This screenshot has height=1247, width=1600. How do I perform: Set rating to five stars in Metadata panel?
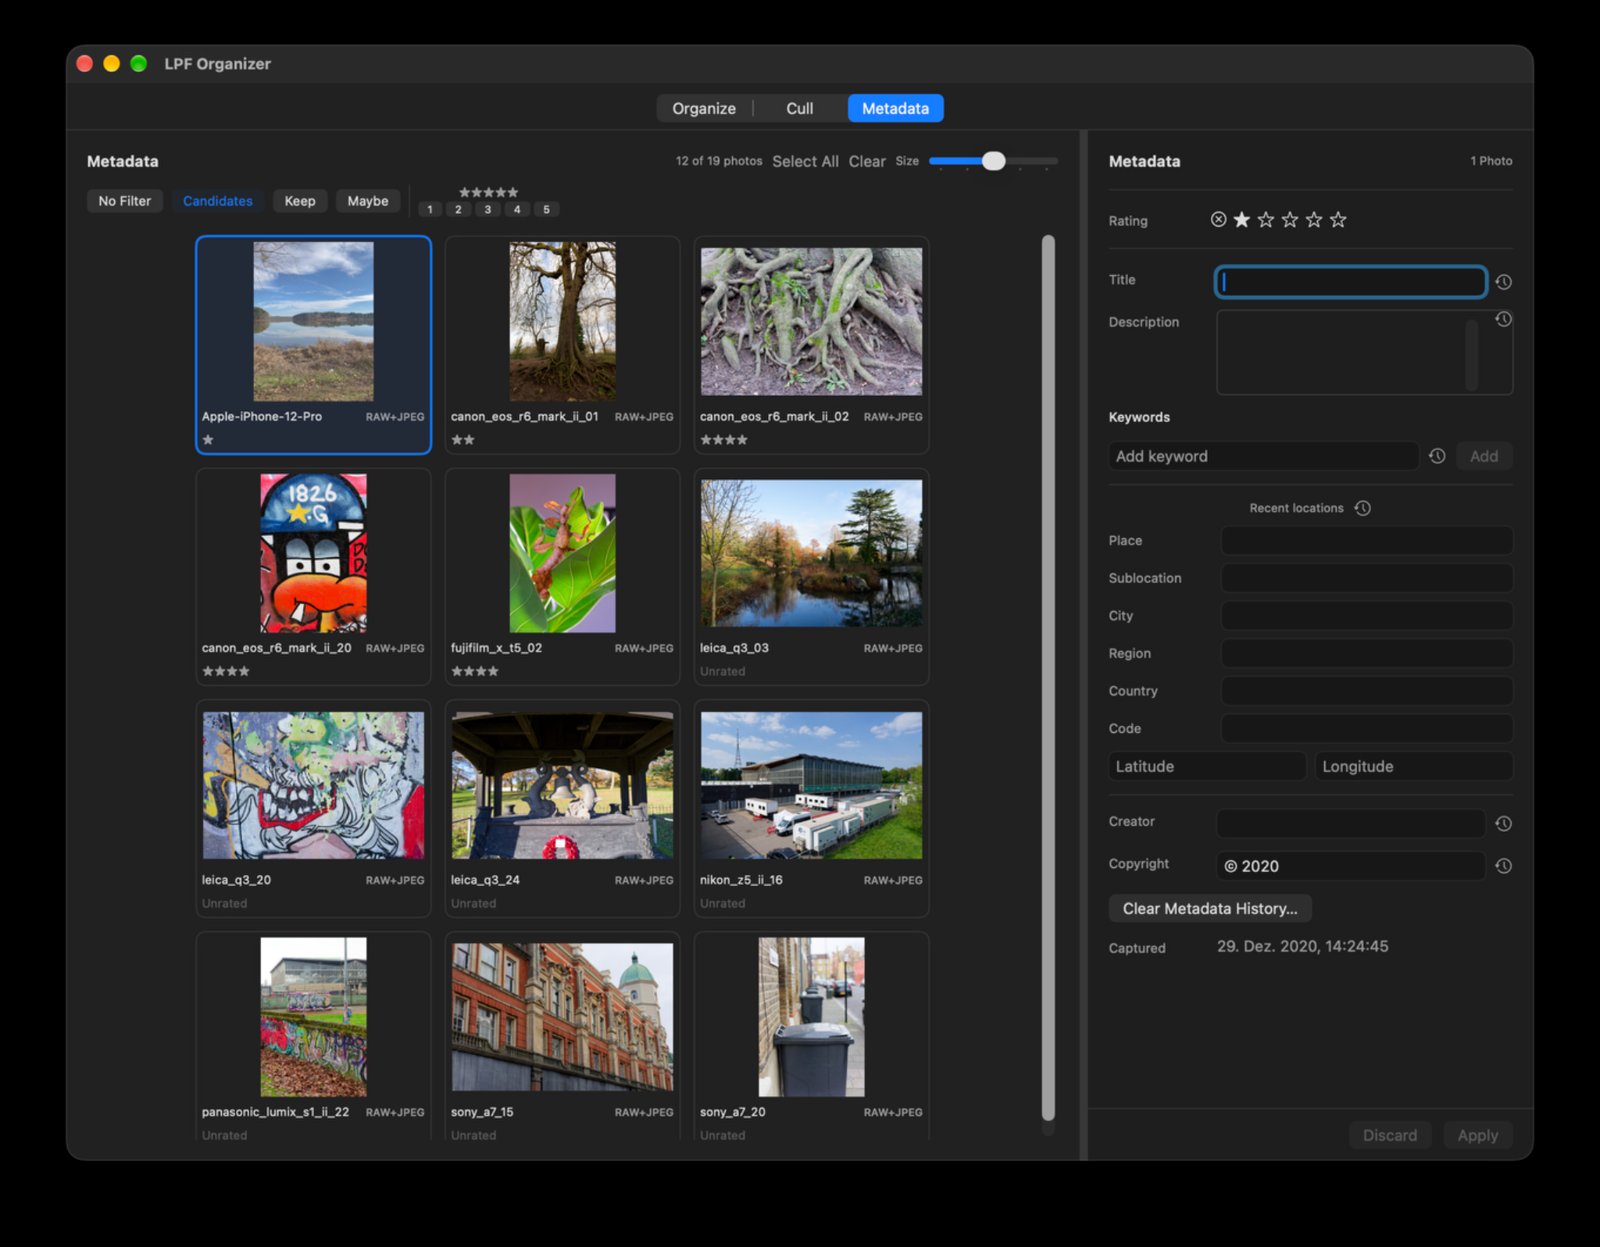1338,220
